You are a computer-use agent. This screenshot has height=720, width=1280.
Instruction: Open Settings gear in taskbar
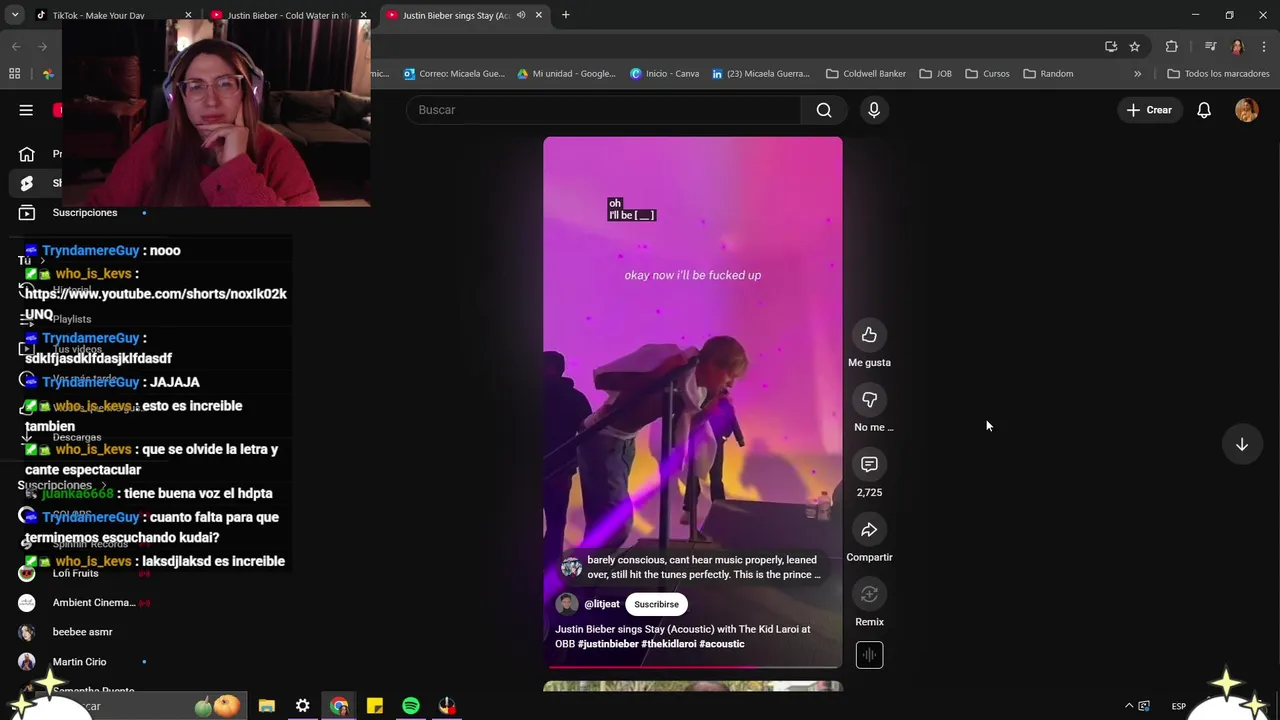[302, 706]
